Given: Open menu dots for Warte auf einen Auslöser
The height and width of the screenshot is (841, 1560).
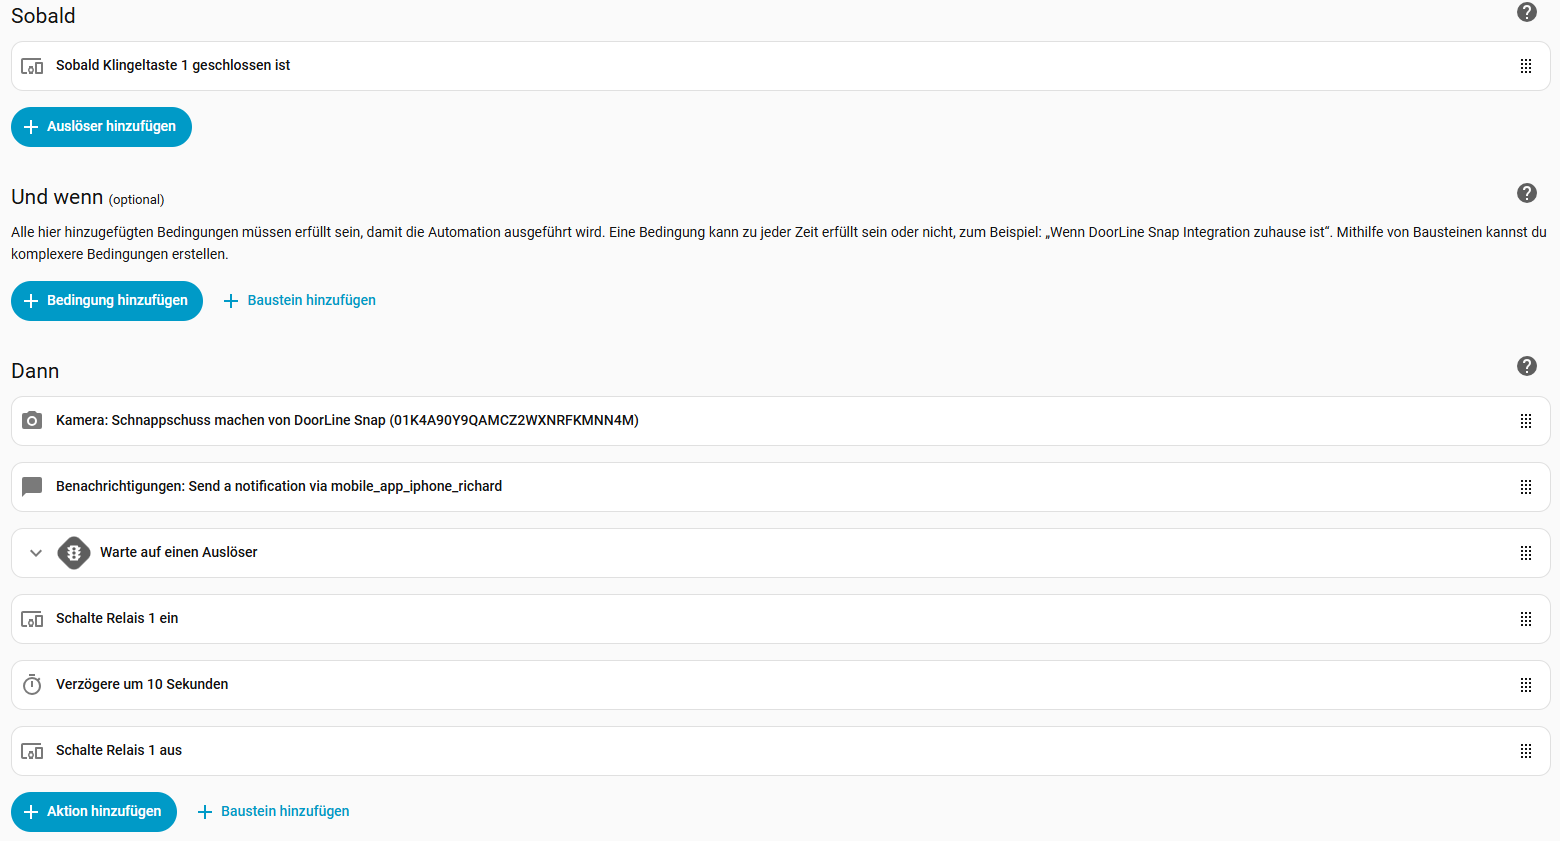Looking at the screenshot, I should coord(1525,553).
